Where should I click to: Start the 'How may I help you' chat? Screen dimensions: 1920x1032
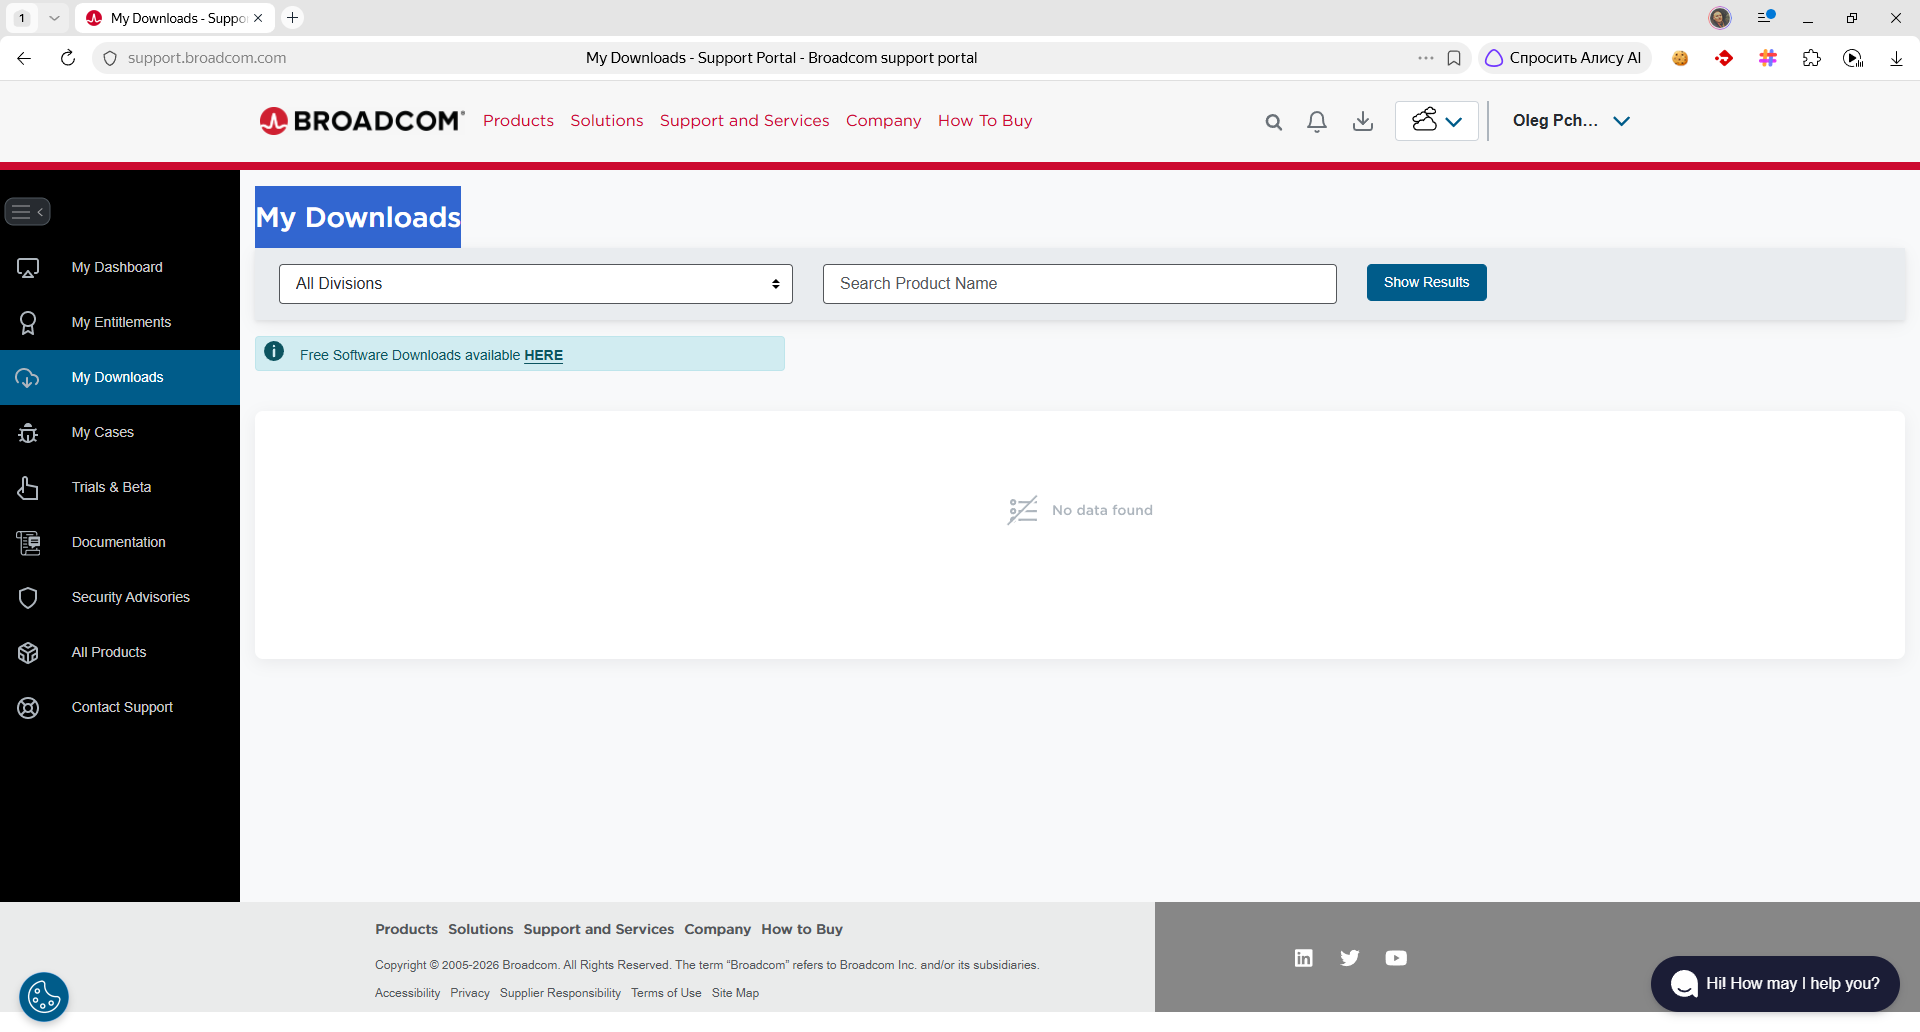coord(1775,984)
